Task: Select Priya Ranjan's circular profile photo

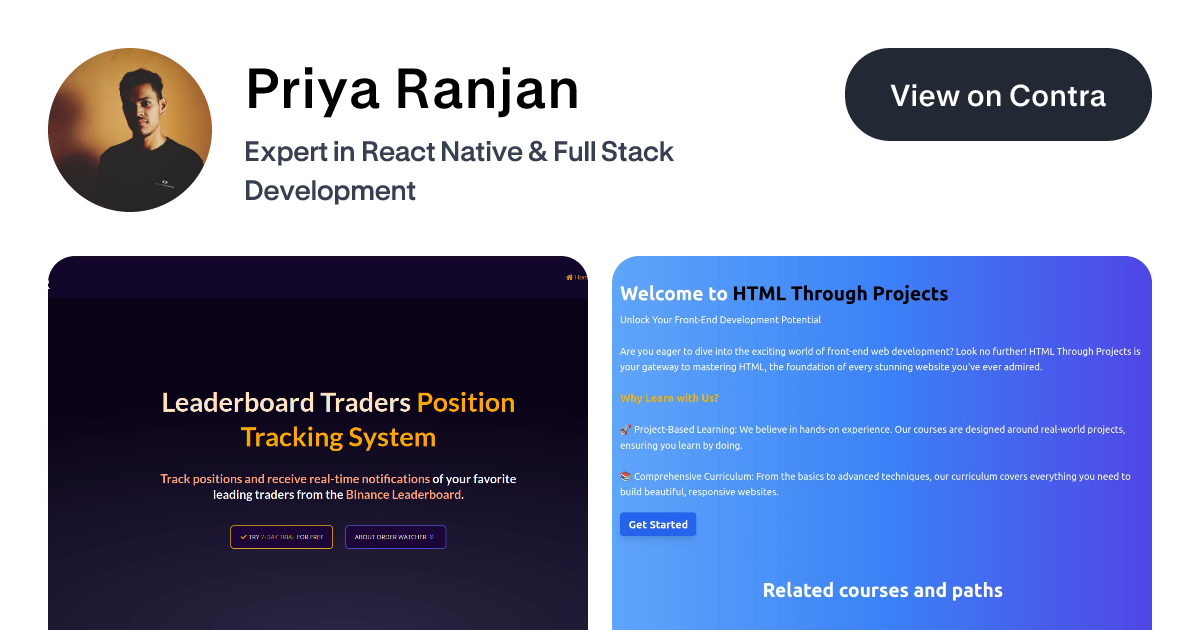Action: coord(130,129)
